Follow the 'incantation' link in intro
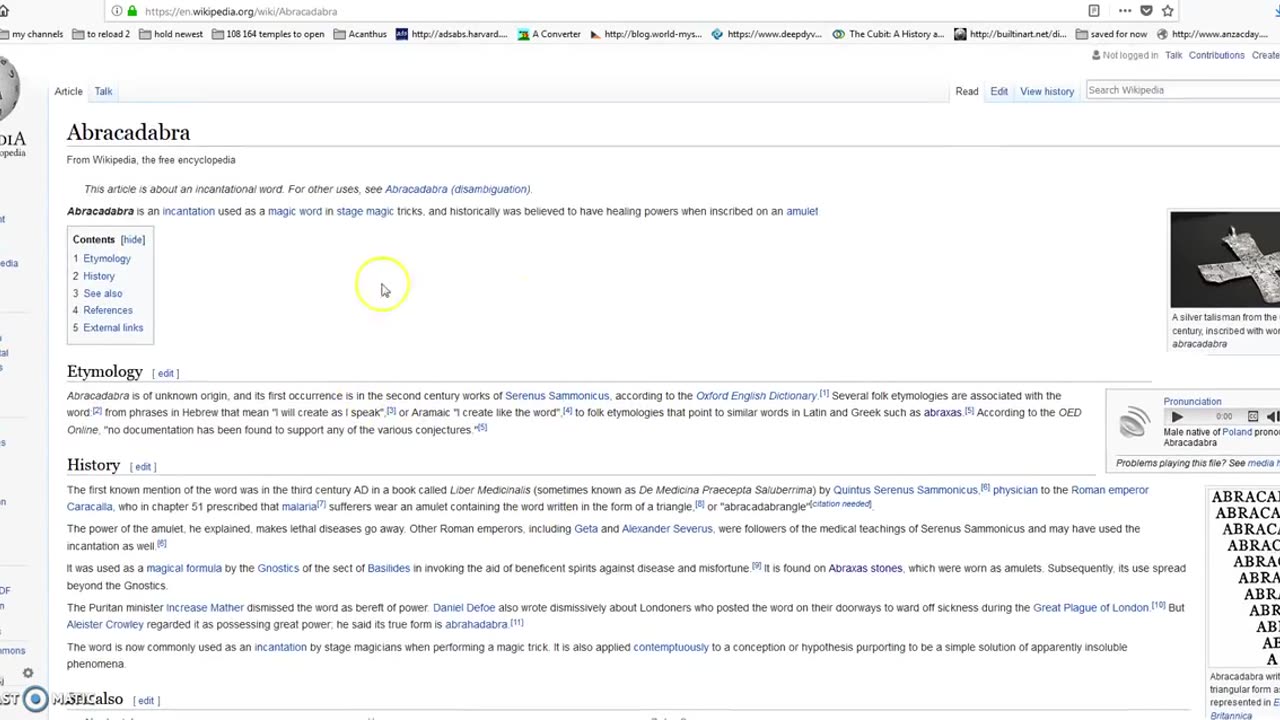The width and height of the screenshot is (1280, 720). coord(188,211)
